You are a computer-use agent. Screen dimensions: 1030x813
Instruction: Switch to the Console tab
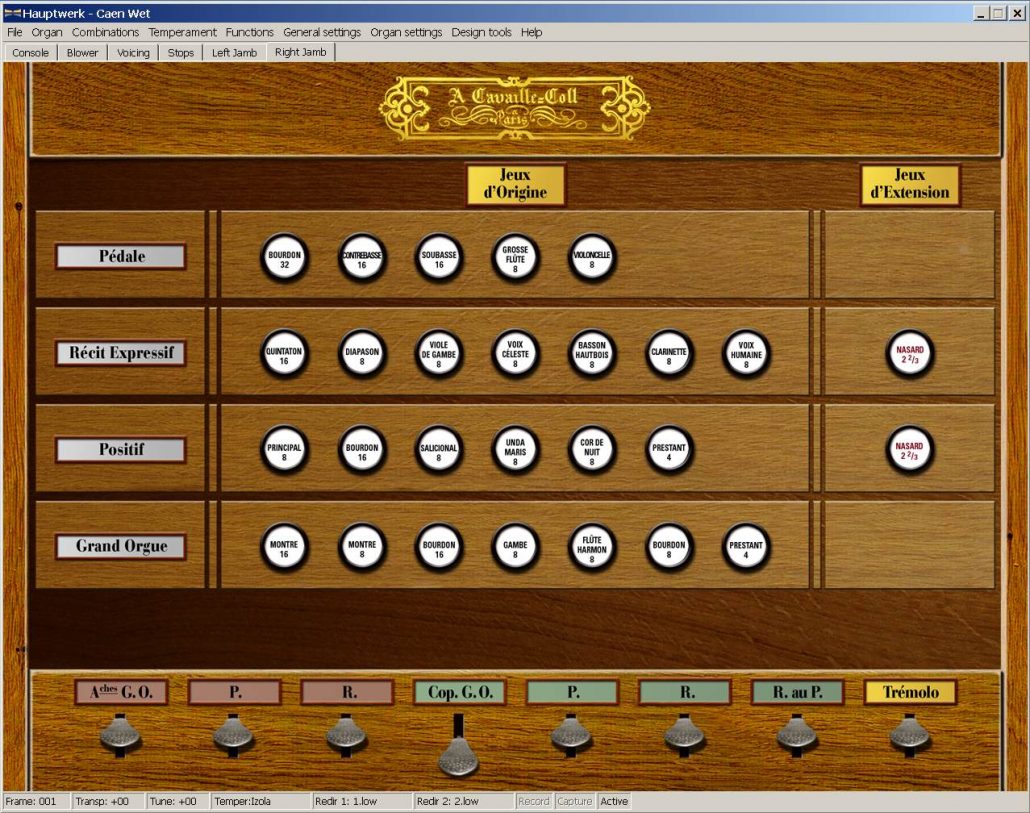point(30,53)
